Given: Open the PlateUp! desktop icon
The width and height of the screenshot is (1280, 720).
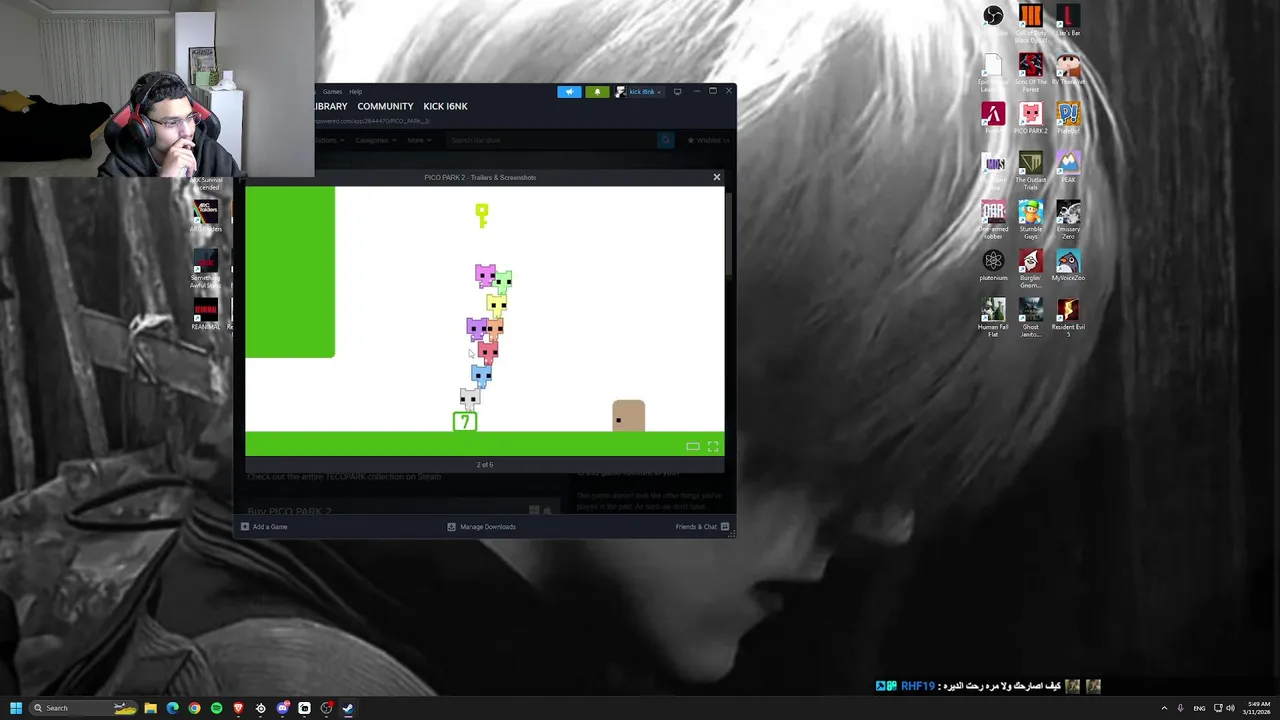Looking at the screenshot, I should click(1068, 118).
